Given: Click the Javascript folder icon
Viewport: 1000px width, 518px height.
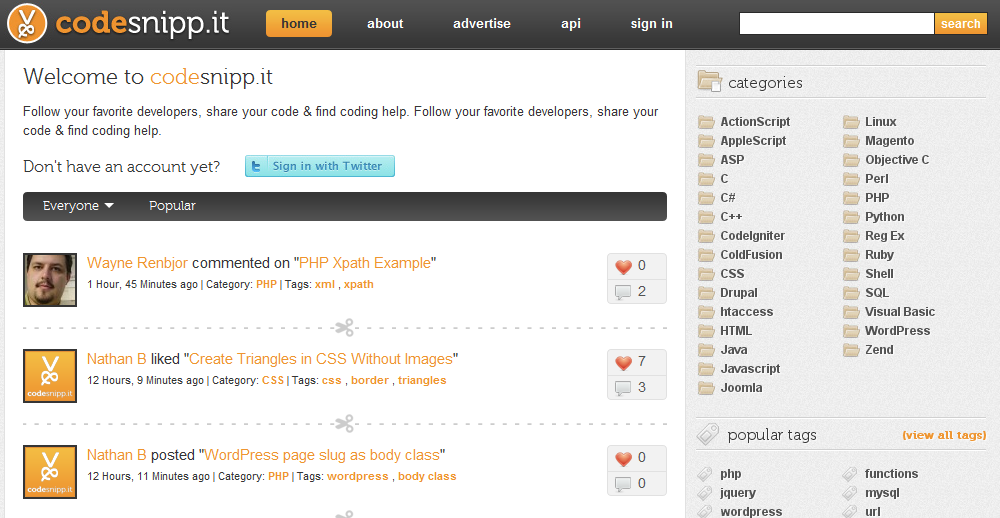Looking at the screenshot, I should tap(706, 369).
